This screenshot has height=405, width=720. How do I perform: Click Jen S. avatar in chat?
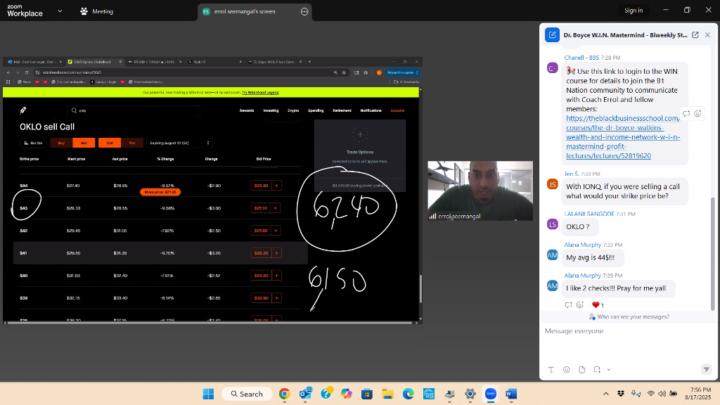coord(552,184)
